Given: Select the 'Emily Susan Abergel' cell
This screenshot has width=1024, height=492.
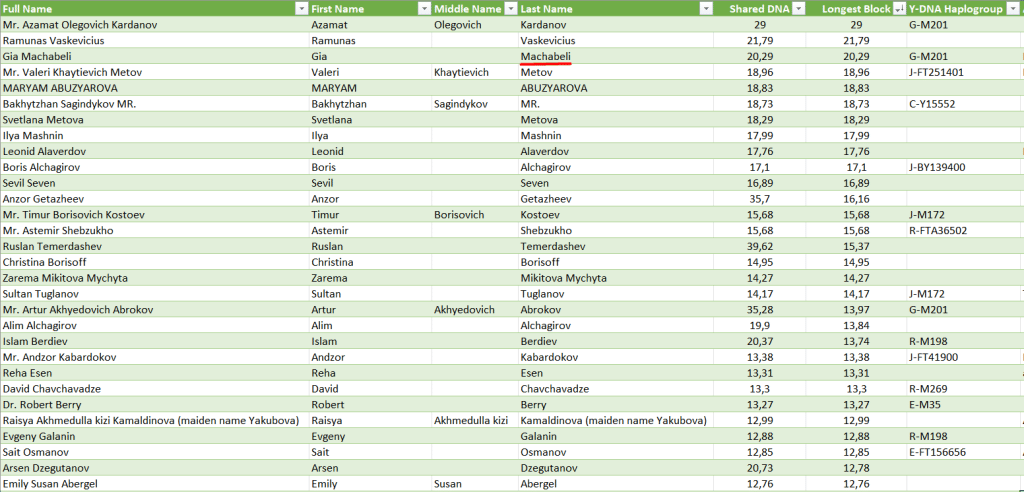Looking at the screenshot, I should click(x=53, y=484).
